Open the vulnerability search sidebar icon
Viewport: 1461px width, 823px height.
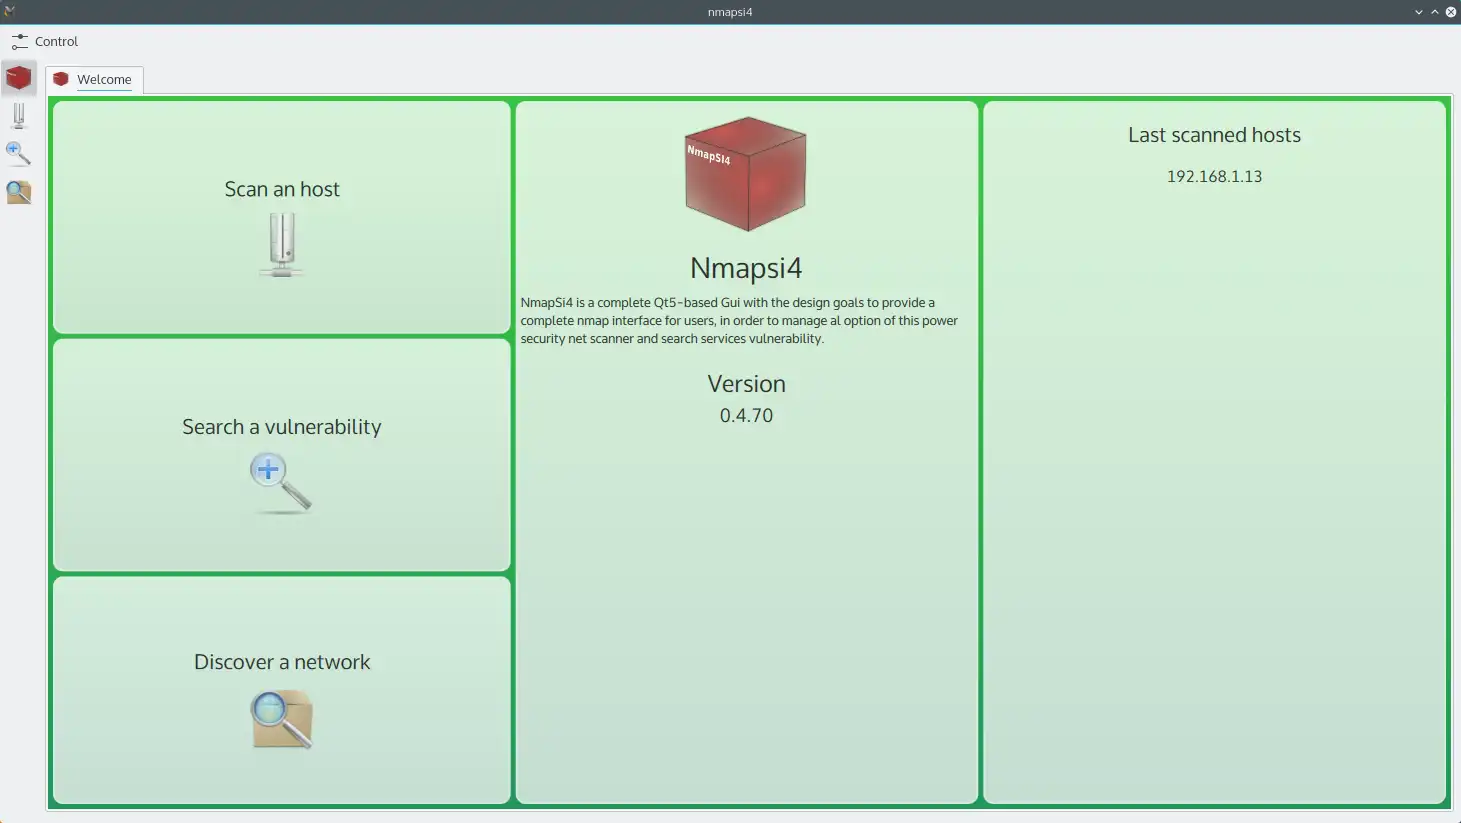(18, 153)
